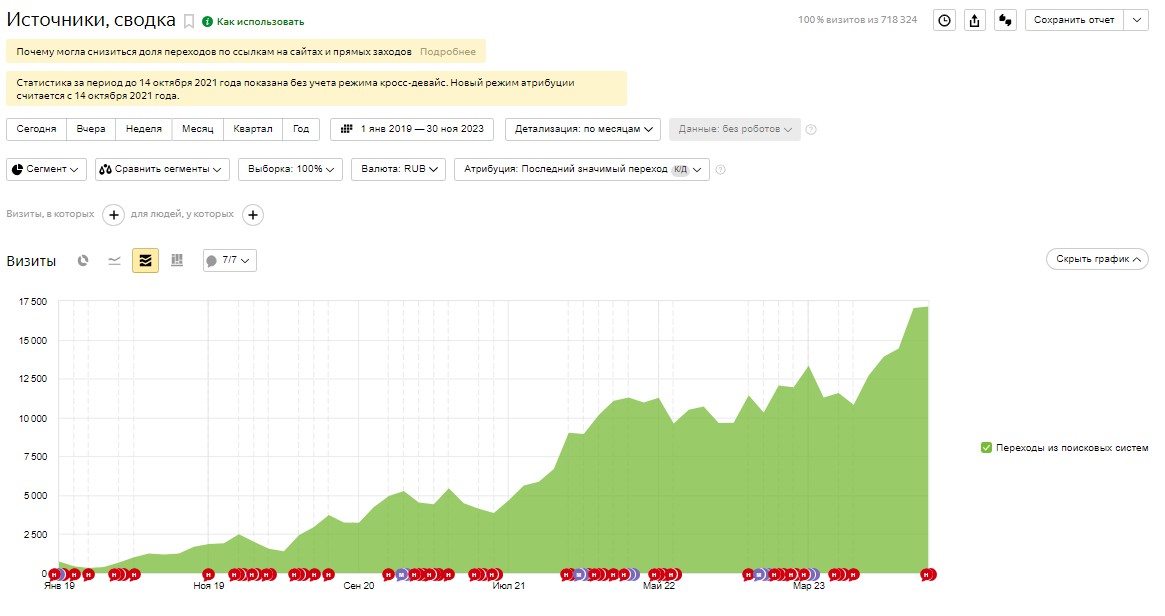Open the Атрибуция dropdown
The image size is (1165, 616).
click(582, 169)
